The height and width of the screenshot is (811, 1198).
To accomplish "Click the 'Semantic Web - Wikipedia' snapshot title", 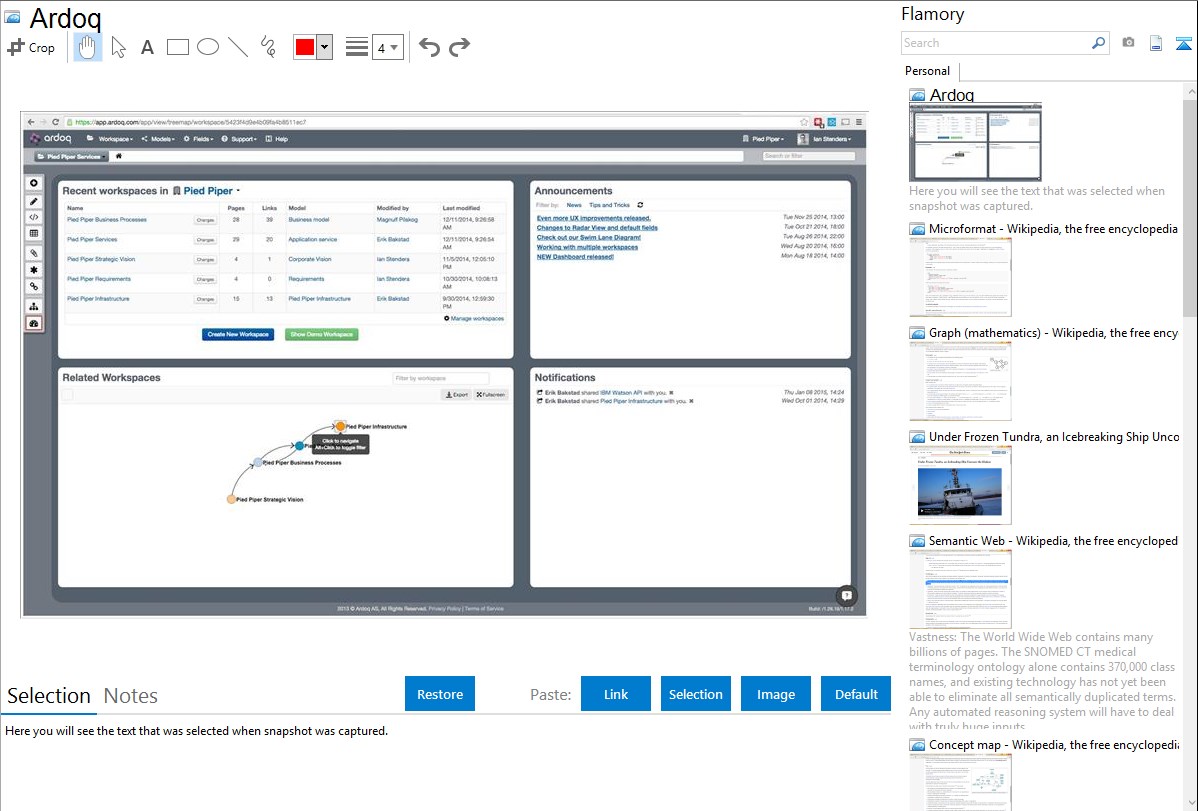I will [1053, 540].
